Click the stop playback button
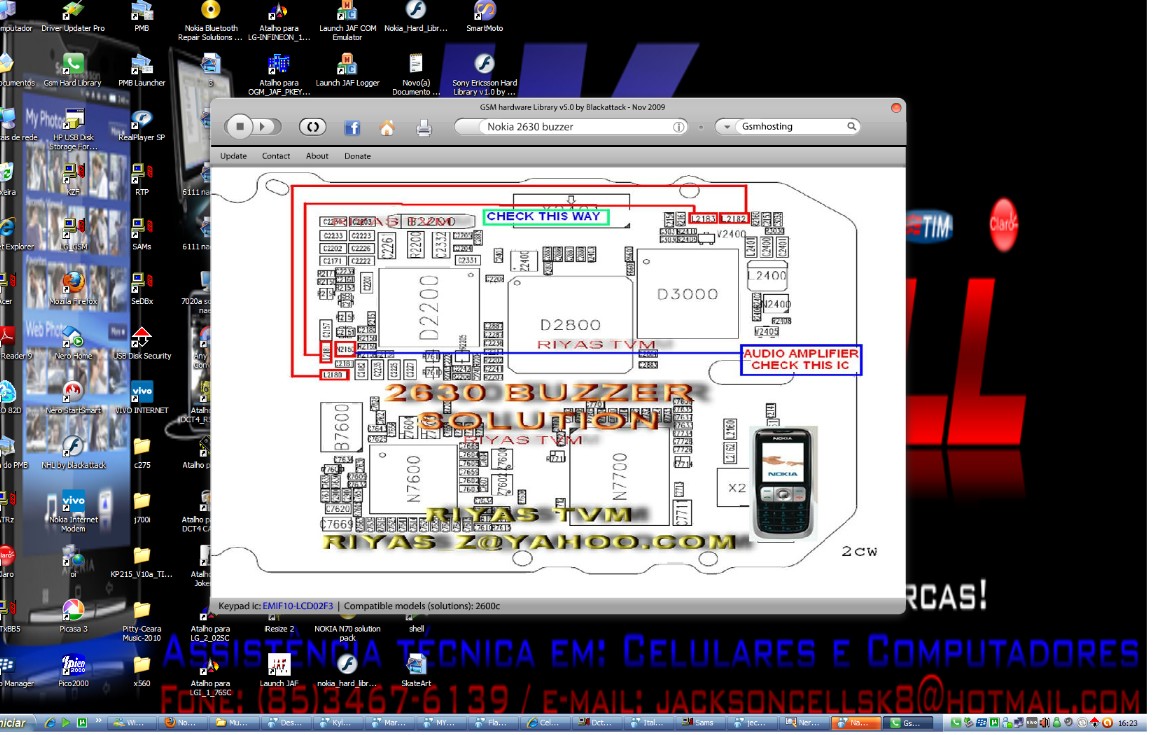 pos(240,127)
